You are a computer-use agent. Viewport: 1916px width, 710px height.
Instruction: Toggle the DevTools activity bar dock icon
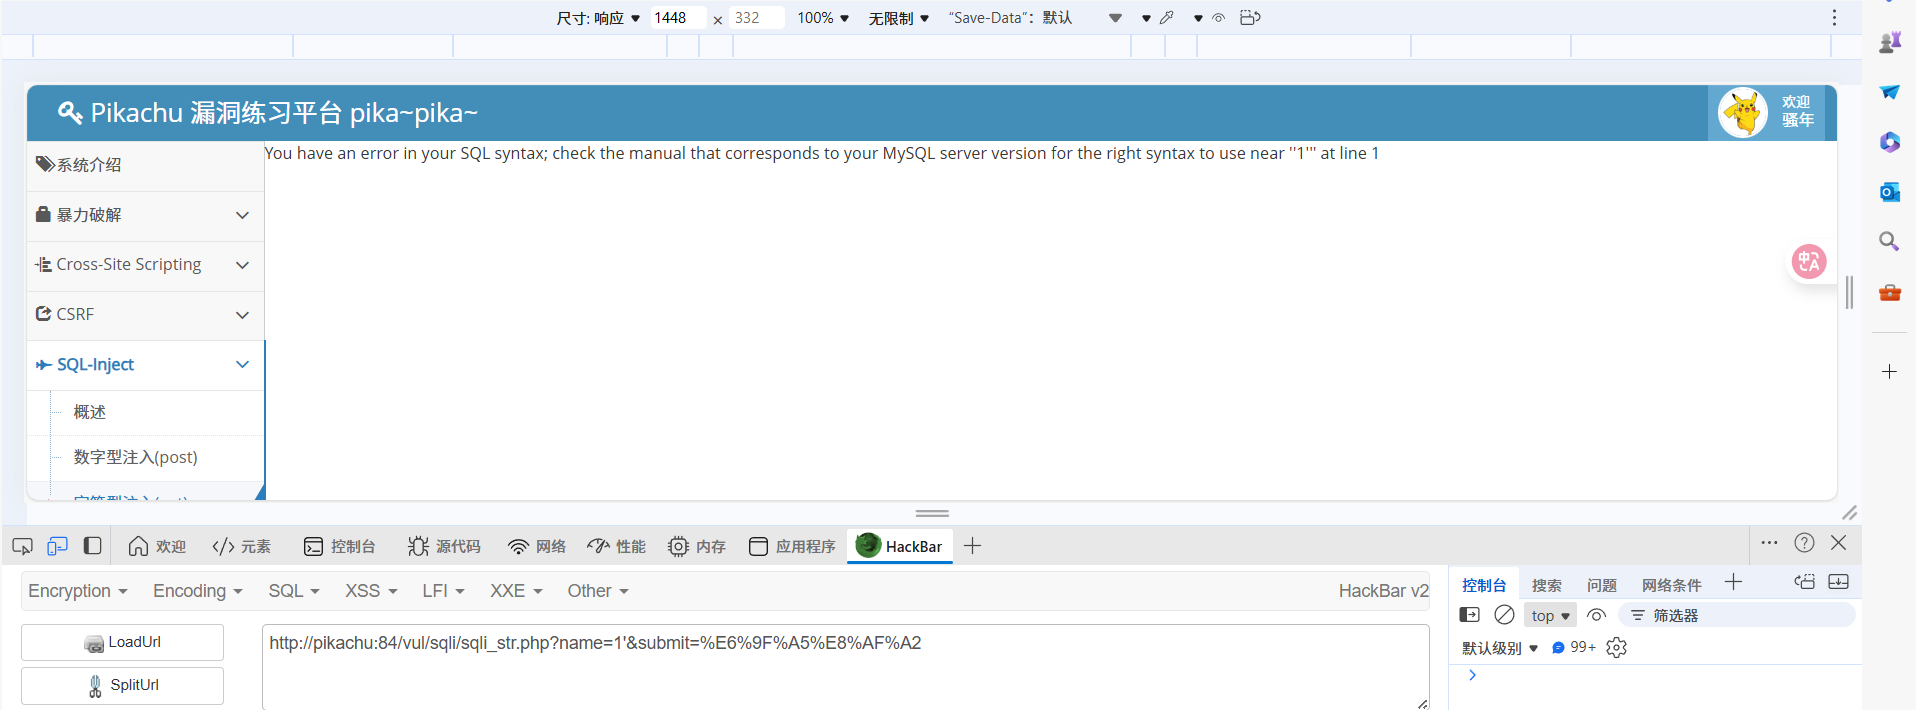92,546
